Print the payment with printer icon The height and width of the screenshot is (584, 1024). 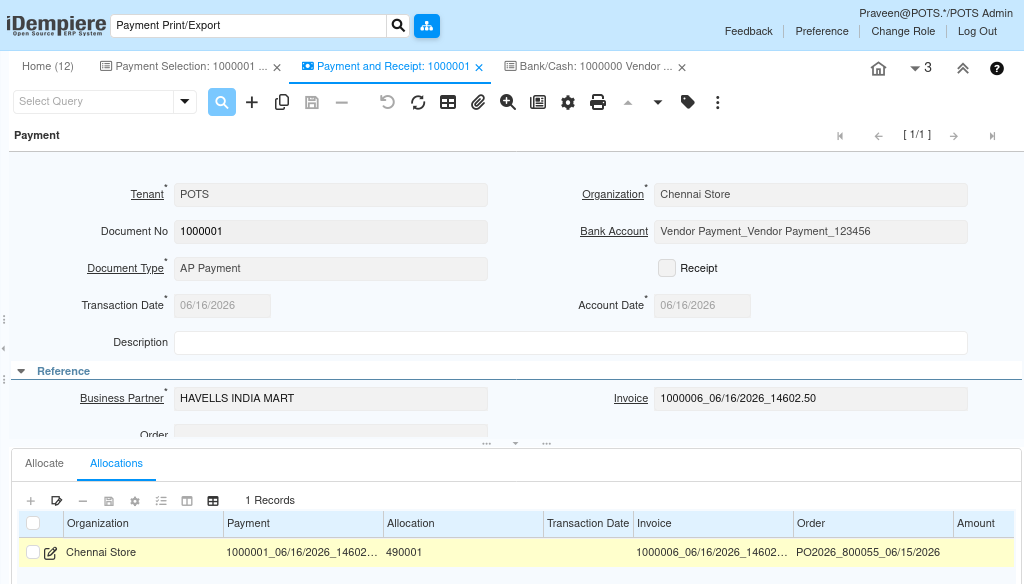(x=598, y=103)
